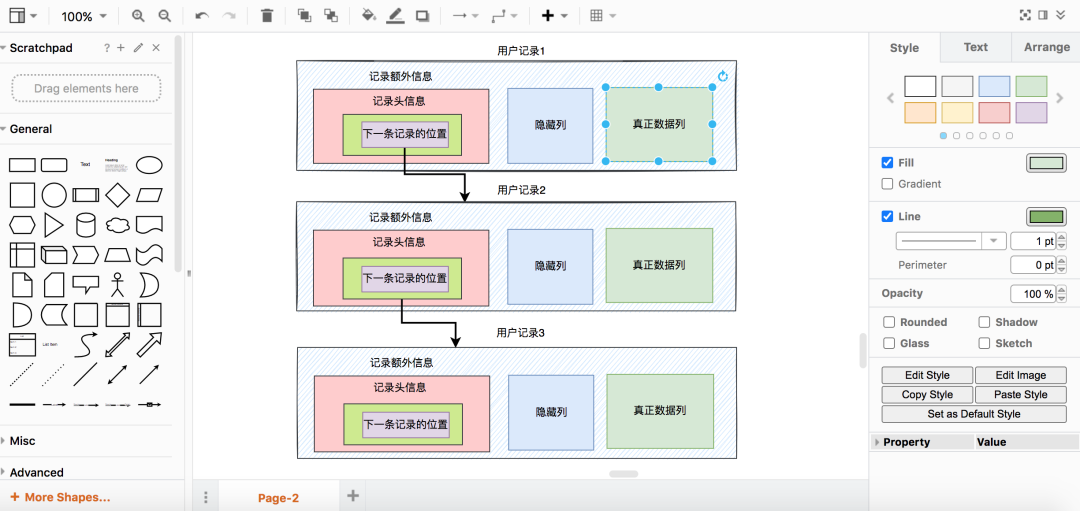This screenshot has width=1080, height=511.
Task: Expand the Property/Value table
Action: pos(878,442)
